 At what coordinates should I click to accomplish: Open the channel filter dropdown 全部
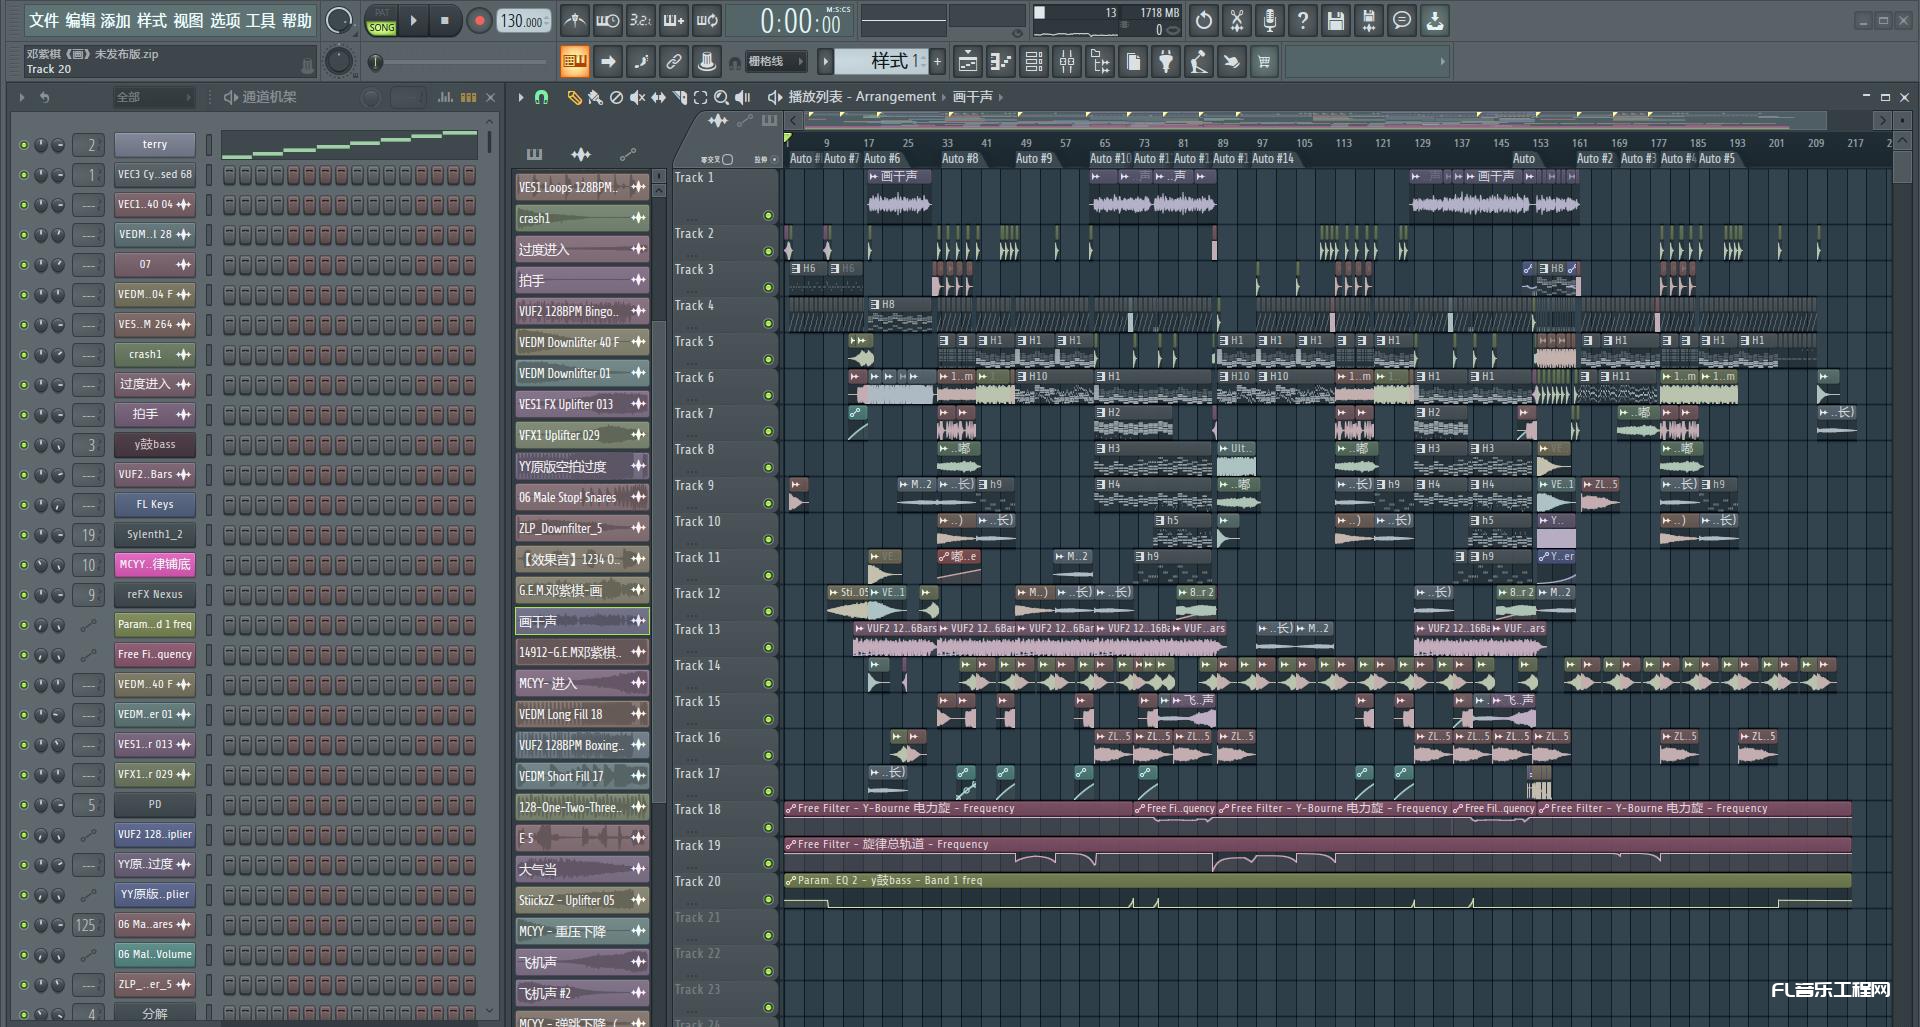153,97
